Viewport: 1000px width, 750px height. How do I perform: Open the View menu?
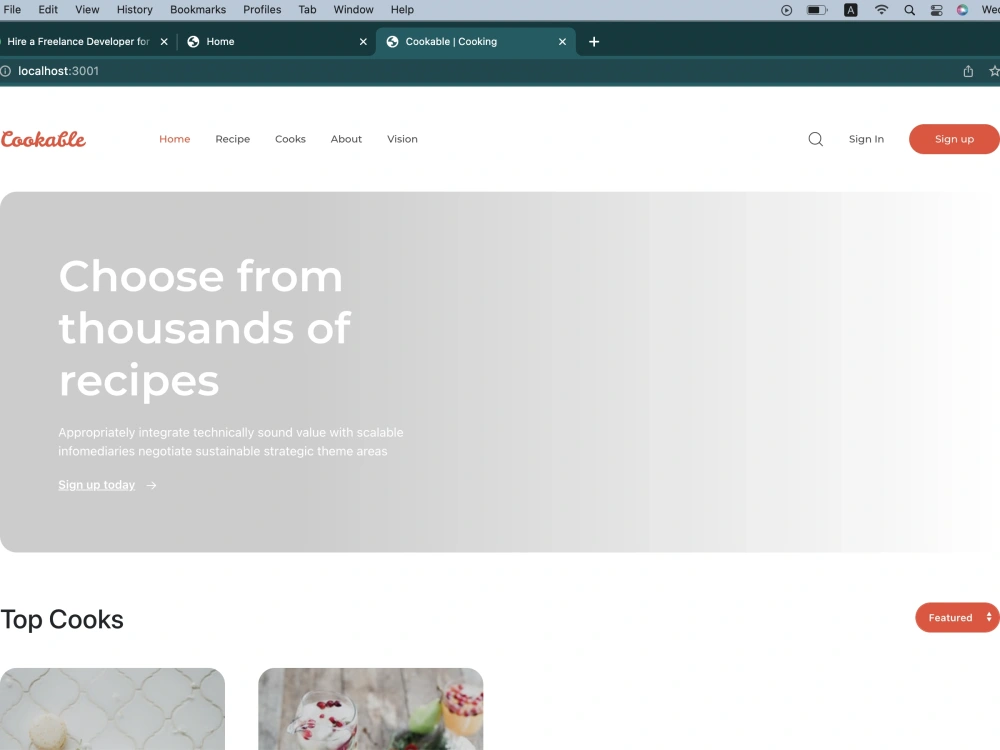pos(87,10)
